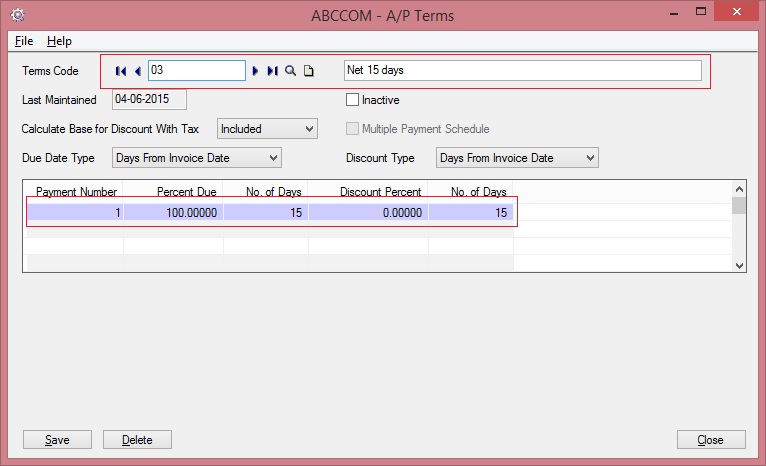
Task: Go to first Terms Code record
Action: (x=121, y=71)
